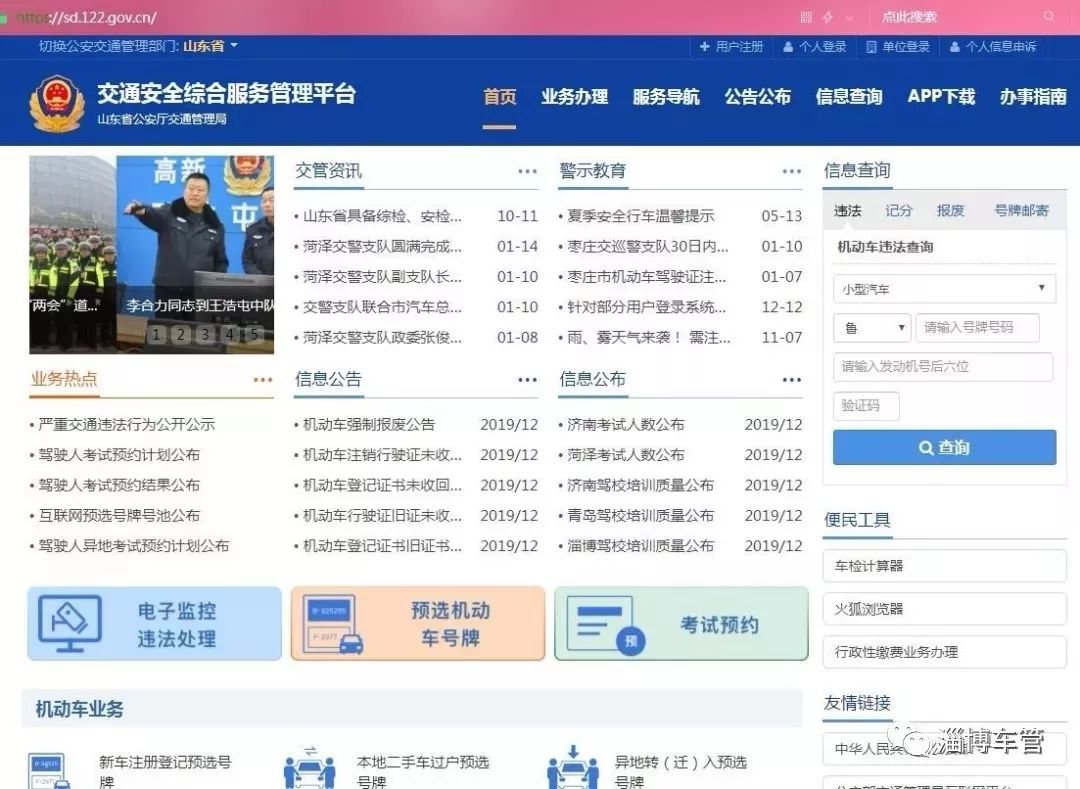Click the browser search magnifier icon
The image size is (1080, 789).
pos(1048,16)
